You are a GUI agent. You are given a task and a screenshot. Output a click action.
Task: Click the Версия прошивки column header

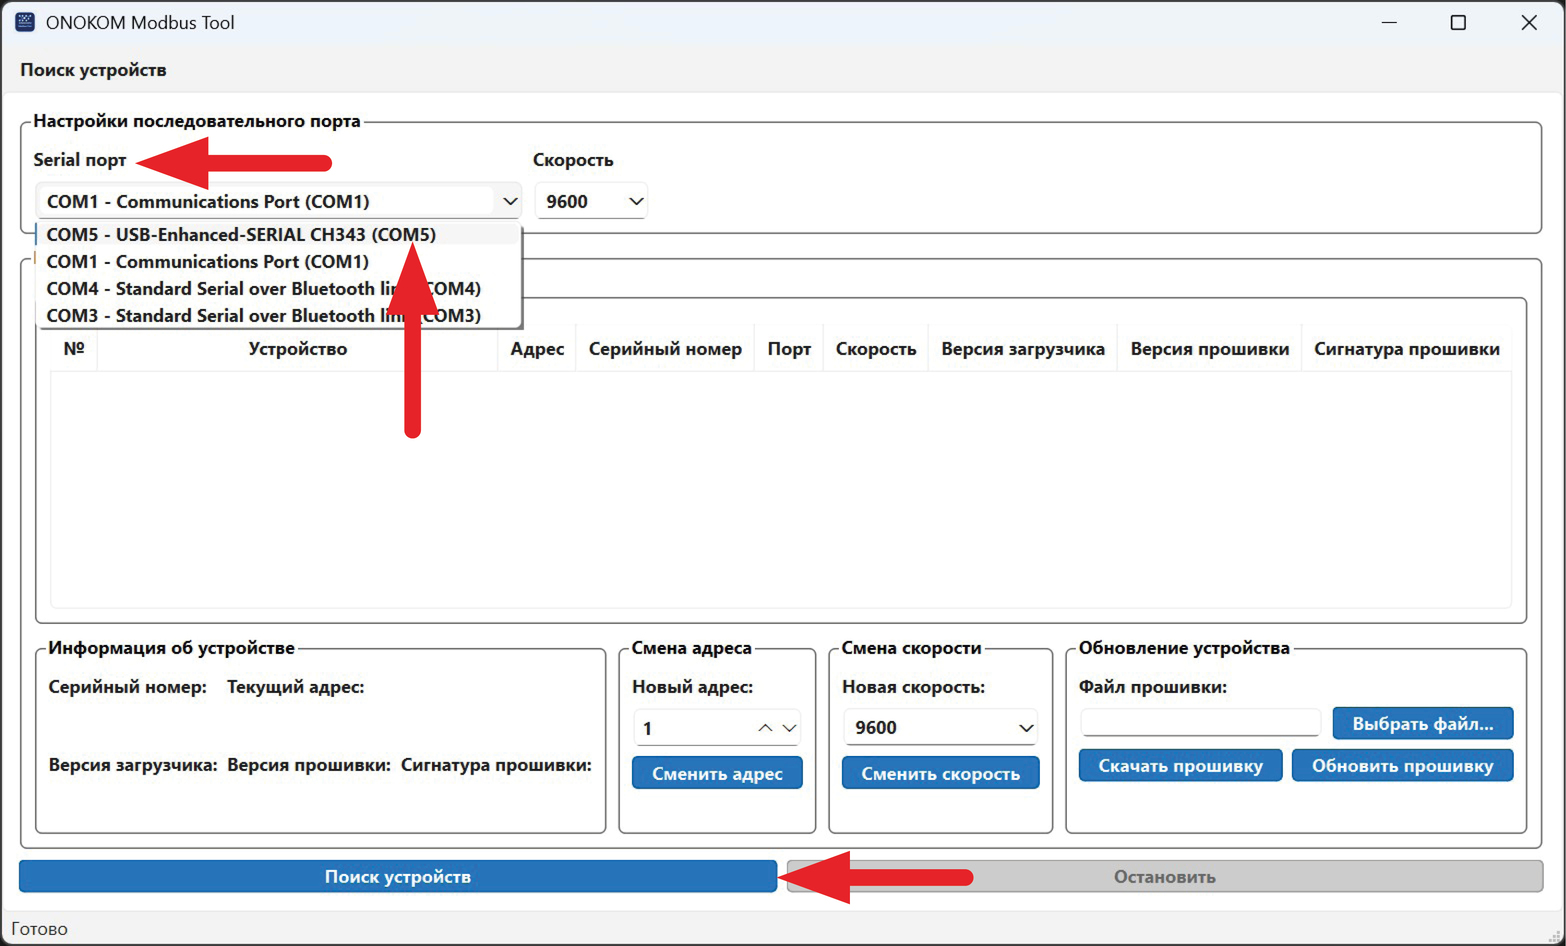click(1209, 349)
